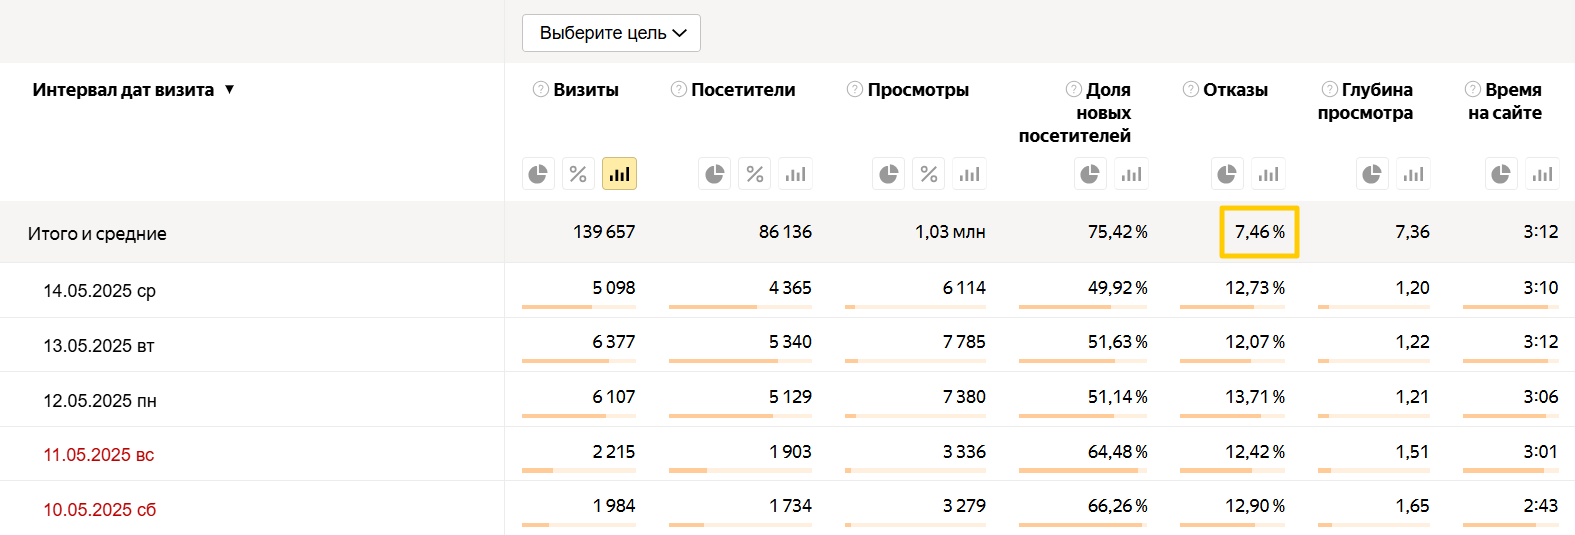Click pie chart icon under Визиты
This screenshot has height=535, width=1575.
538,174
